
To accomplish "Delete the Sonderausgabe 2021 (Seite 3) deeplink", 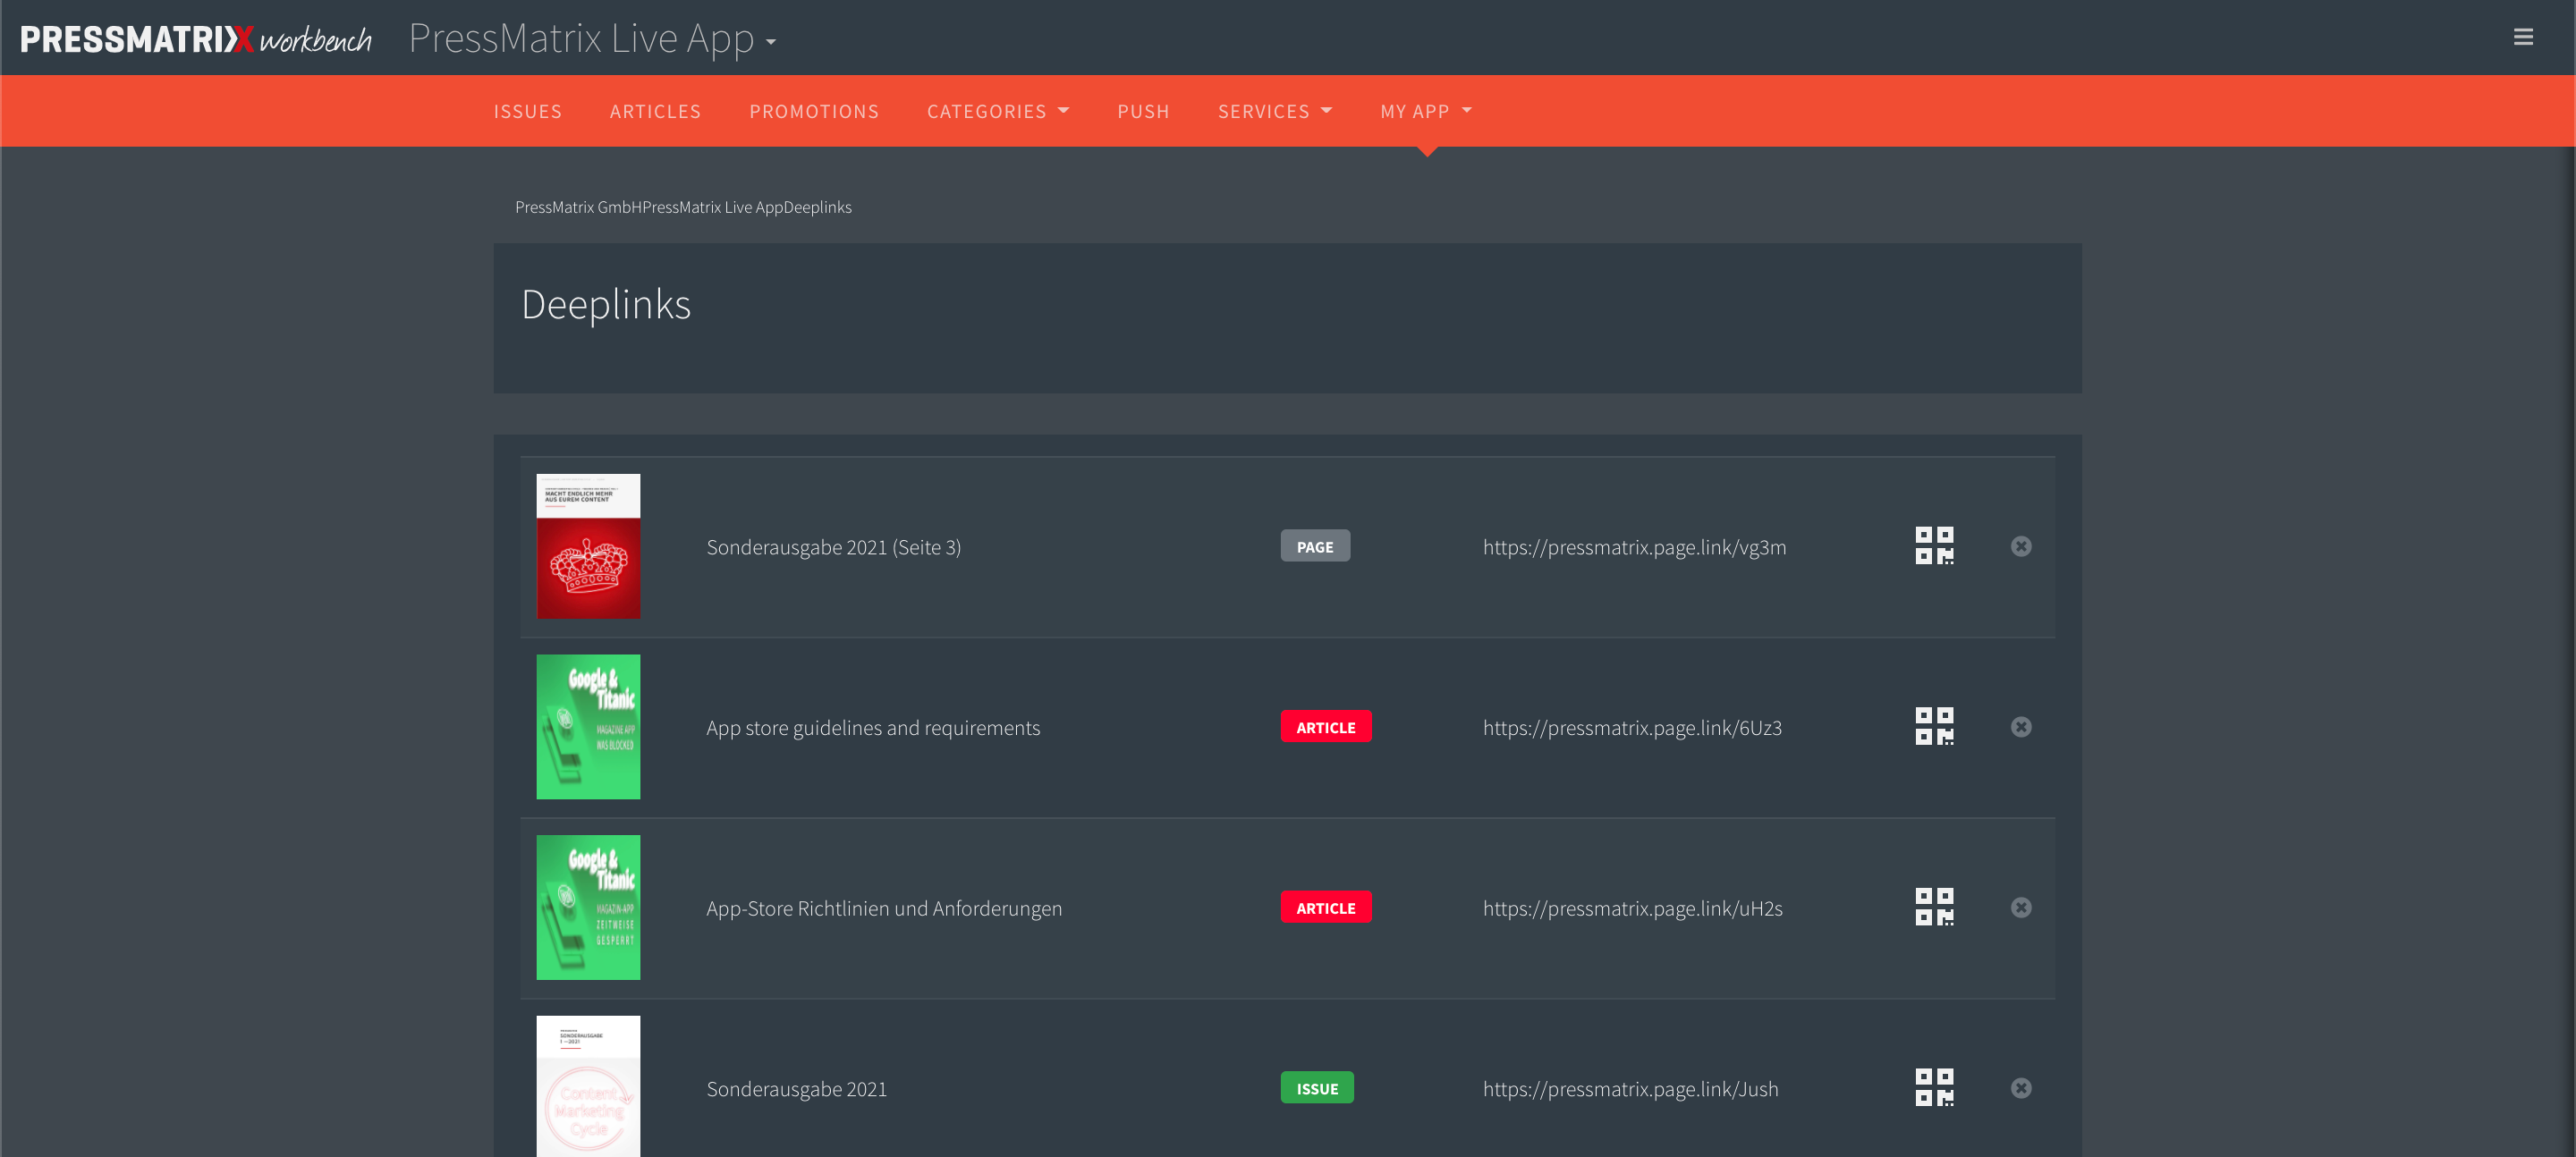I will click(2021, 546).
